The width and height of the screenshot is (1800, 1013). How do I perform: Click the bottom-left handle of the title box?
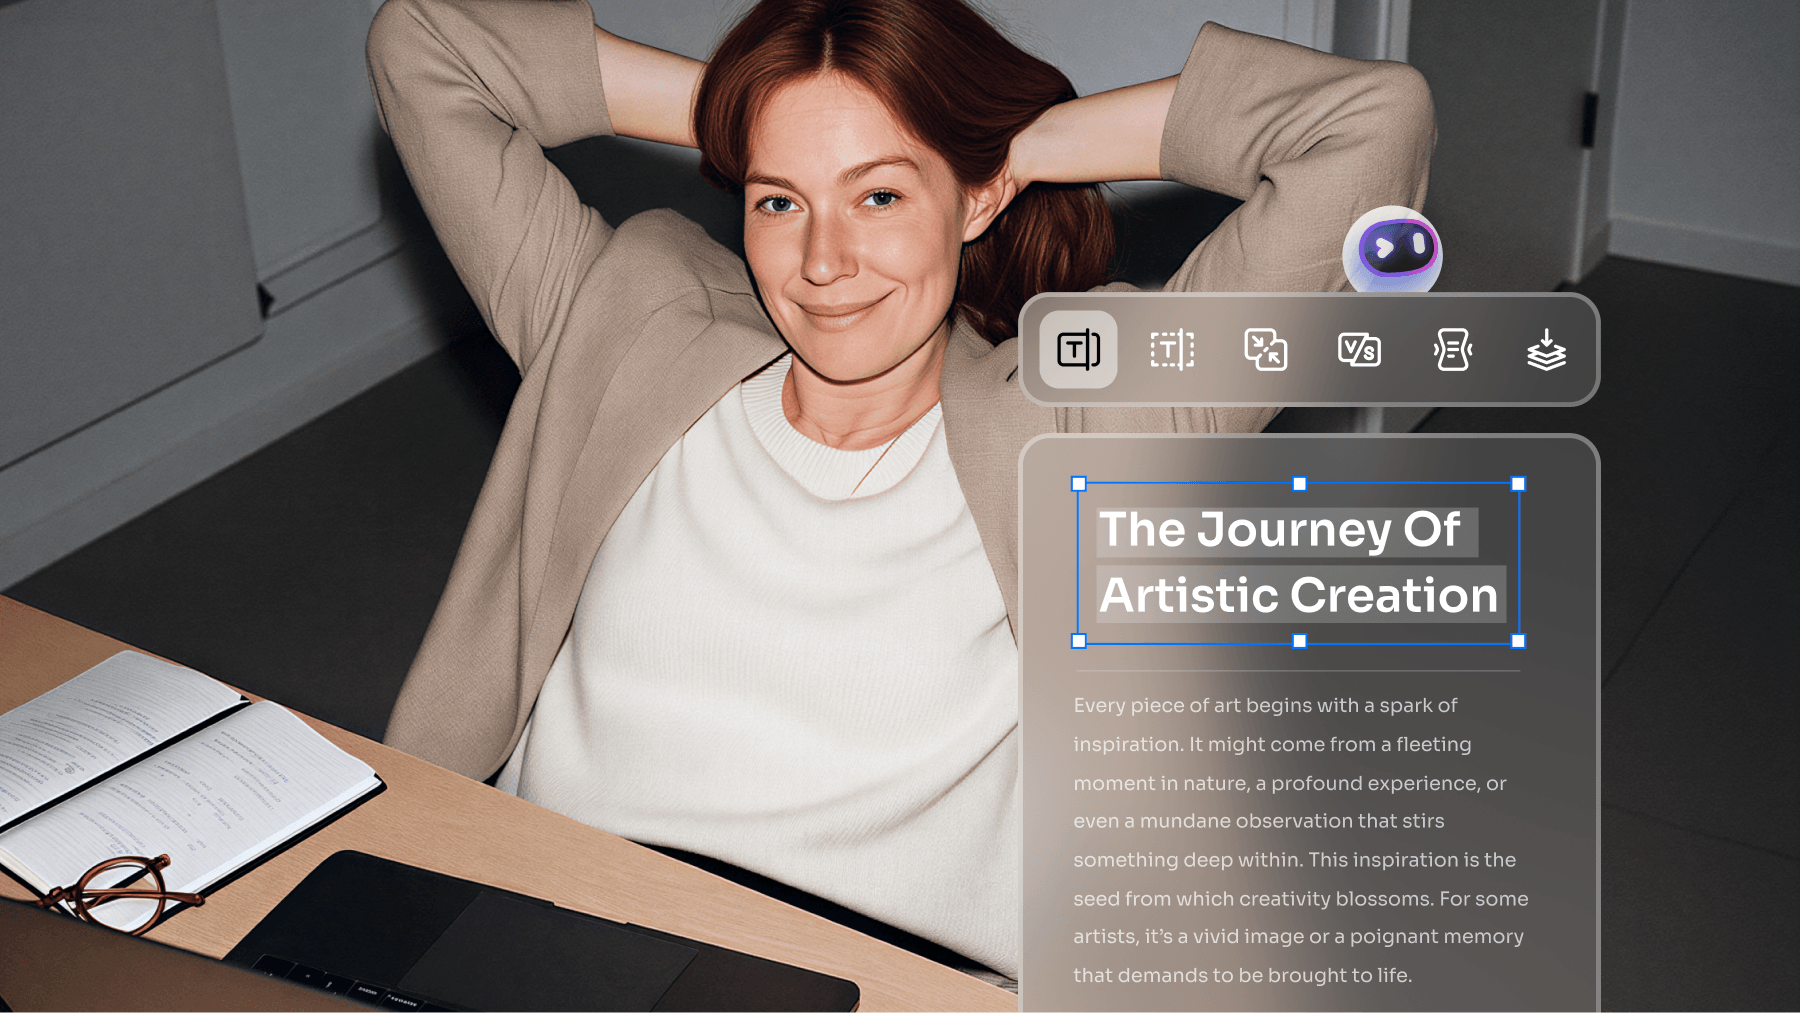click(x=1079, y=641)
